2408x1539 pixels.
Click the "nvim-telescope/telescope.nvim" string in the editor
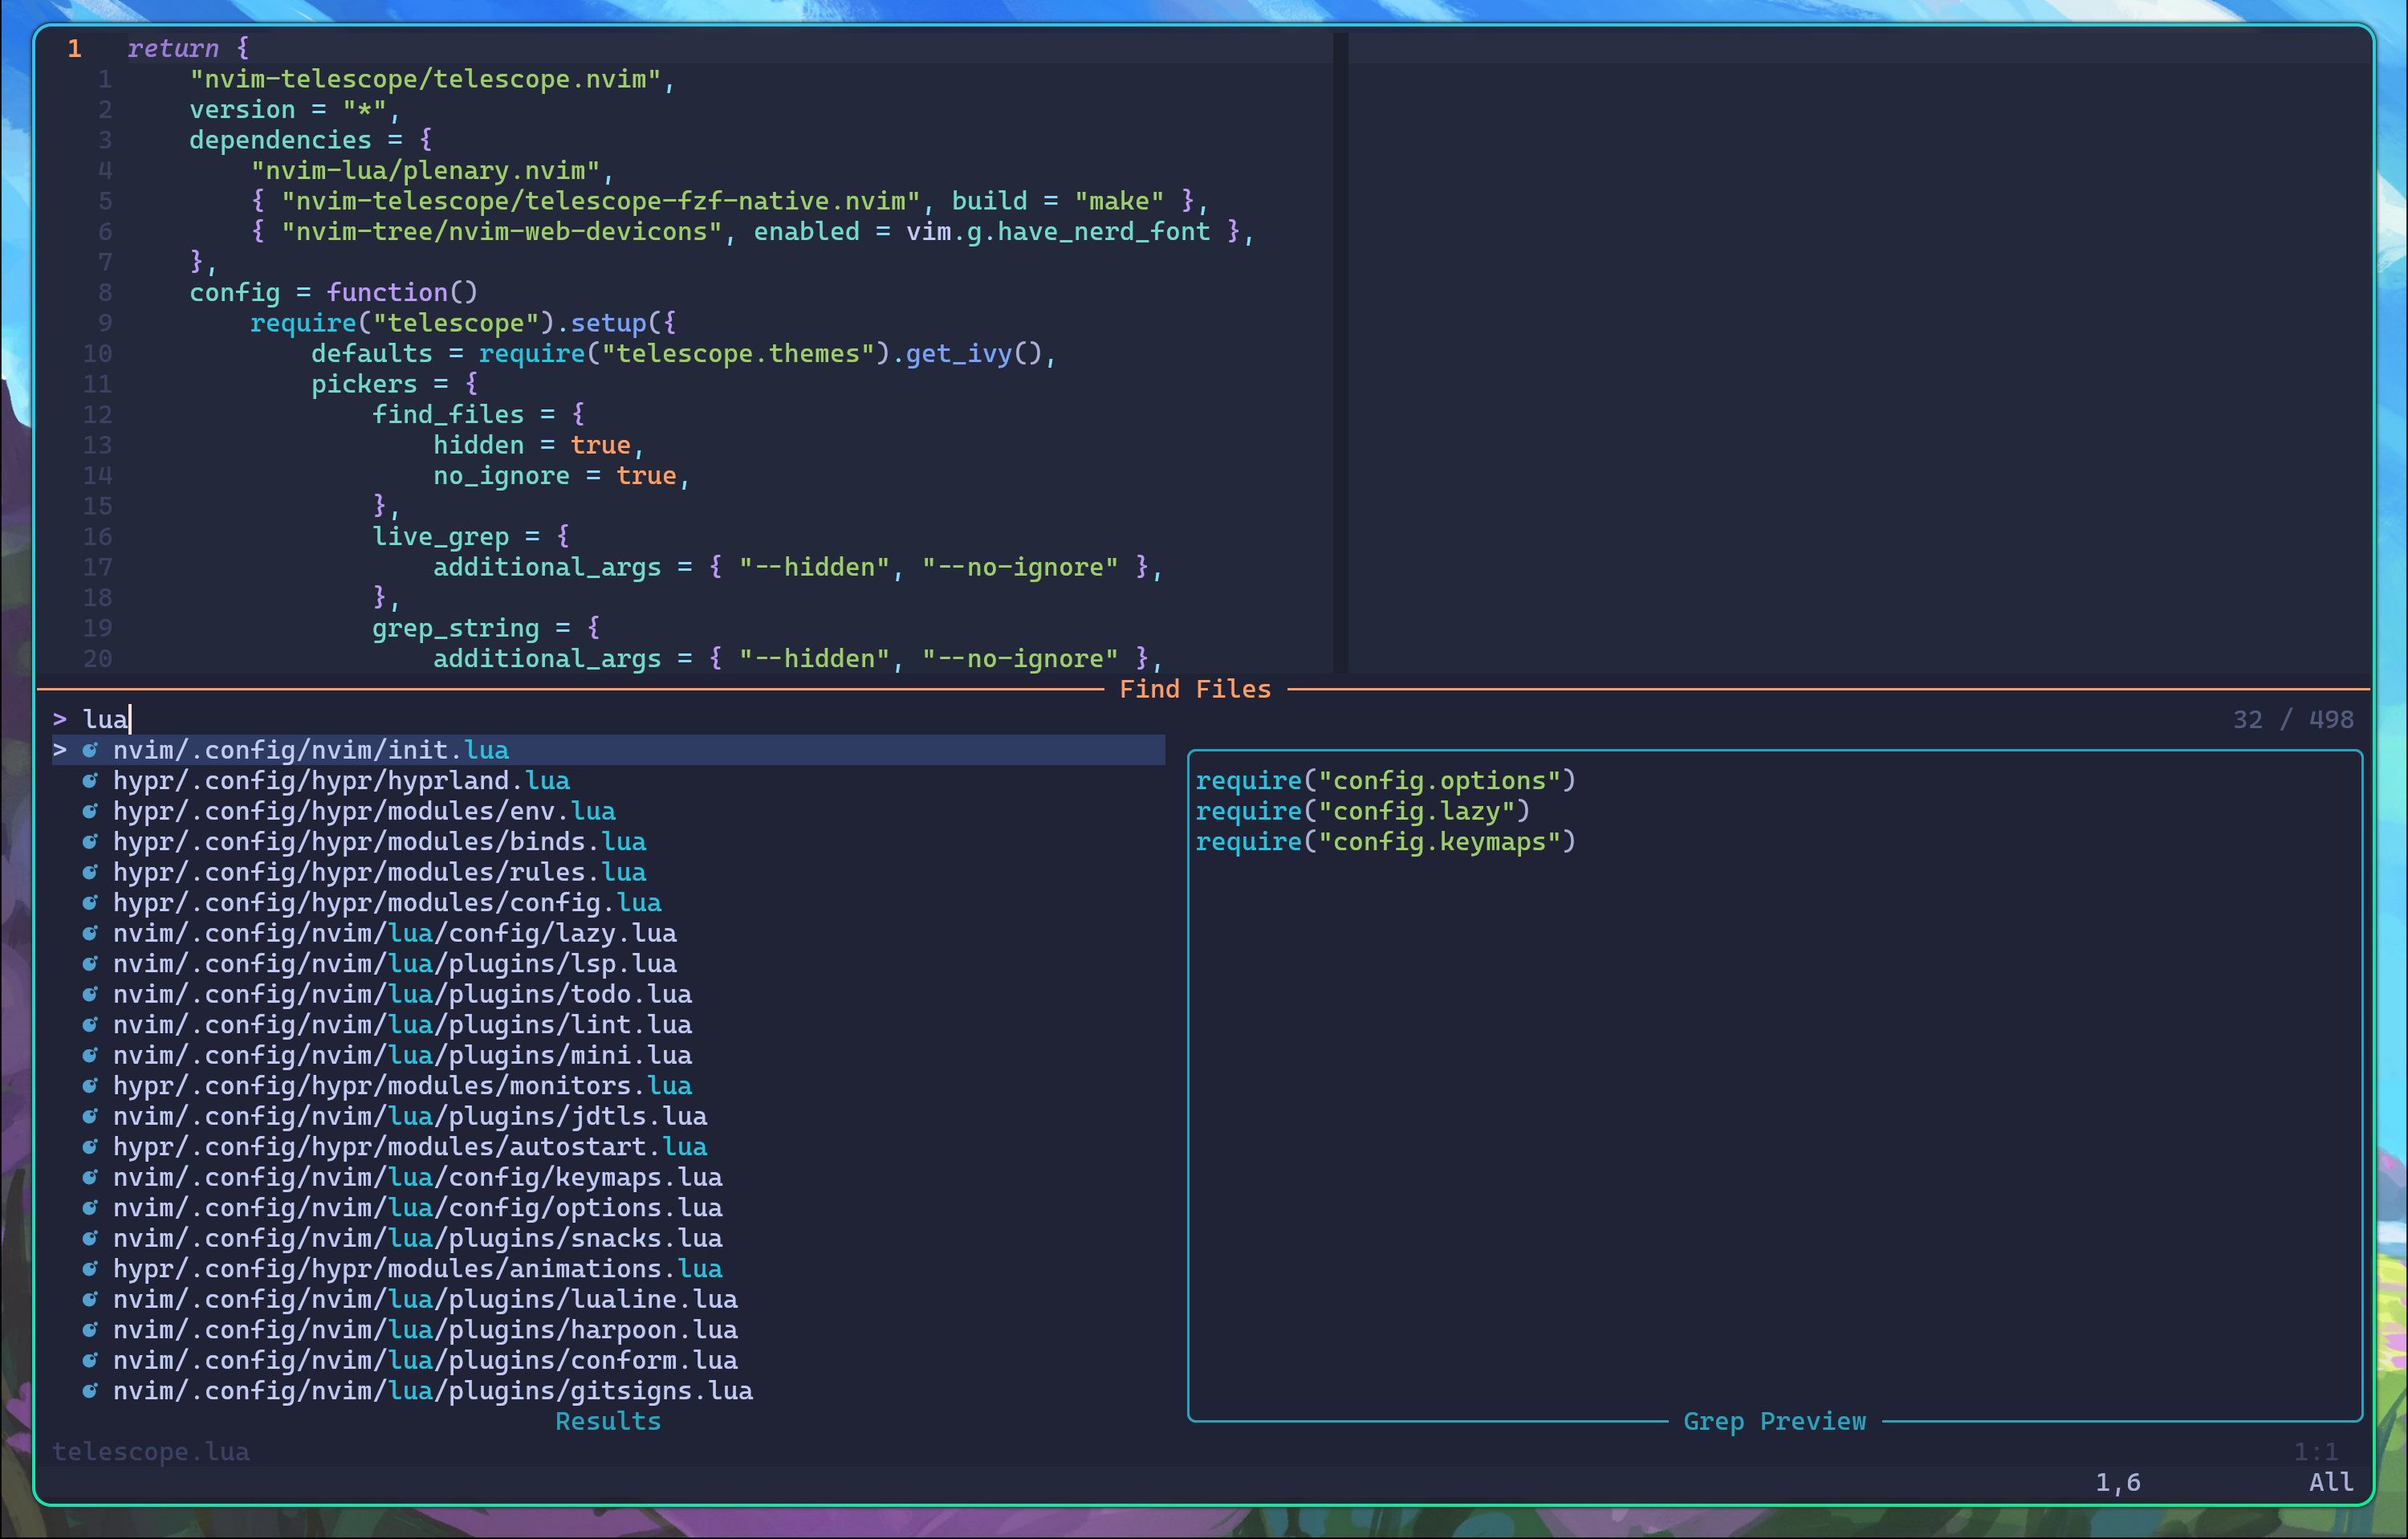click(425, 79)
